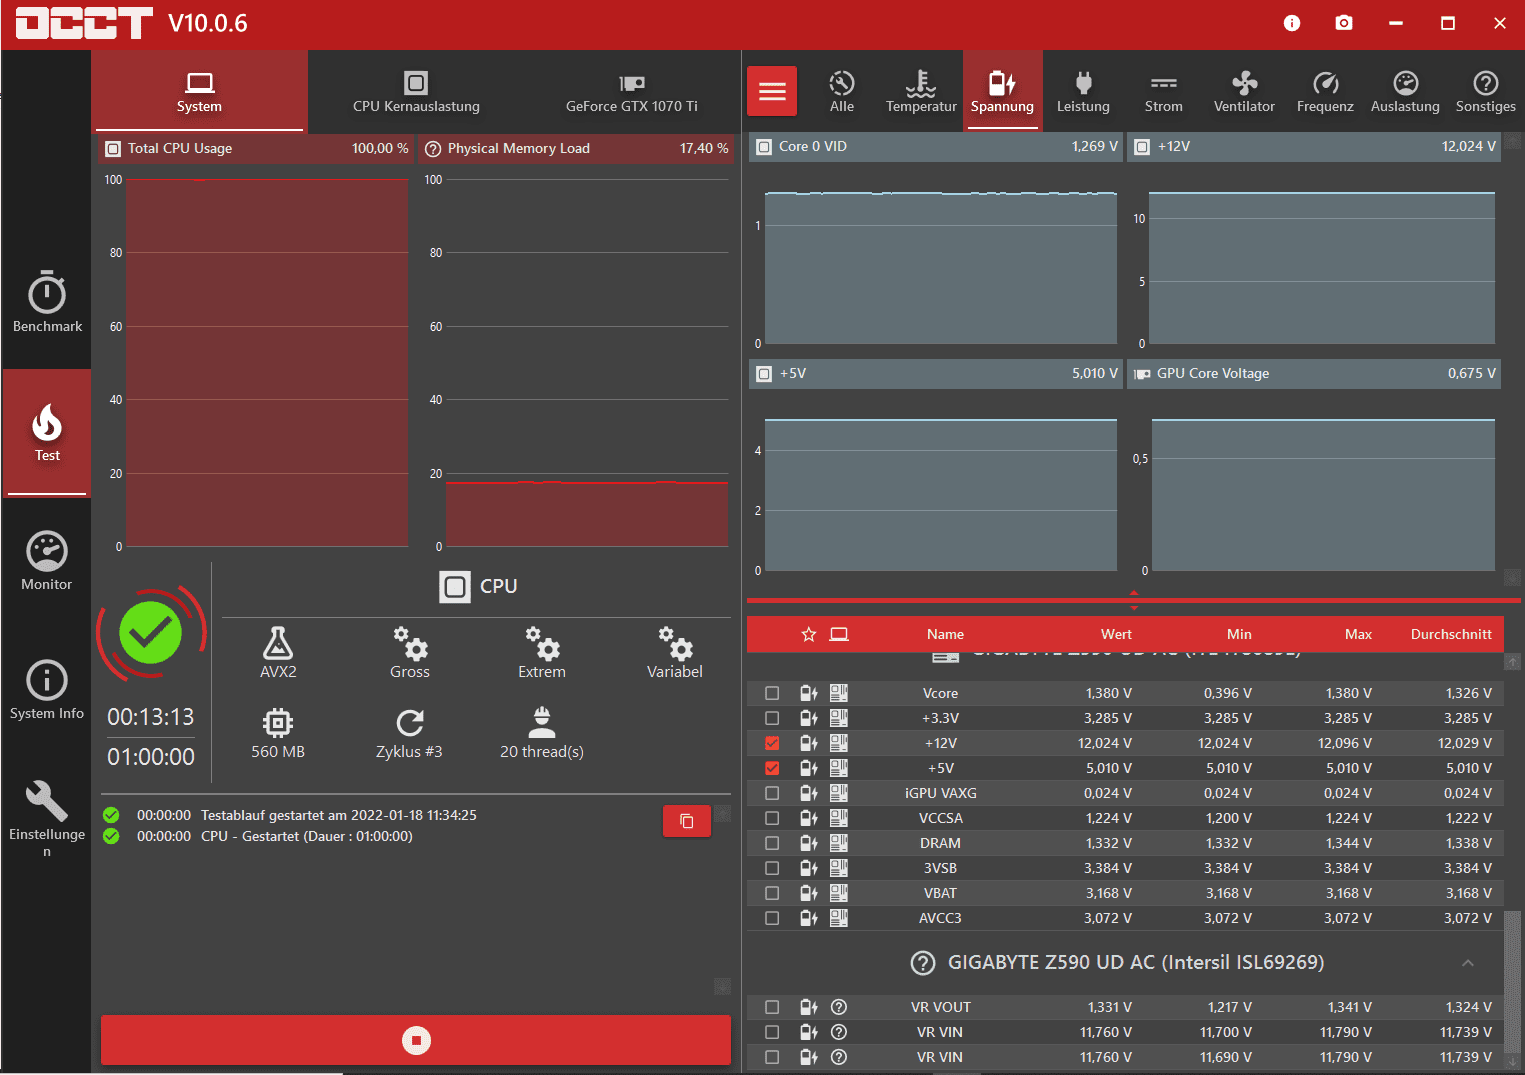Sort by Durchschnitt column header

(1451, 634)
